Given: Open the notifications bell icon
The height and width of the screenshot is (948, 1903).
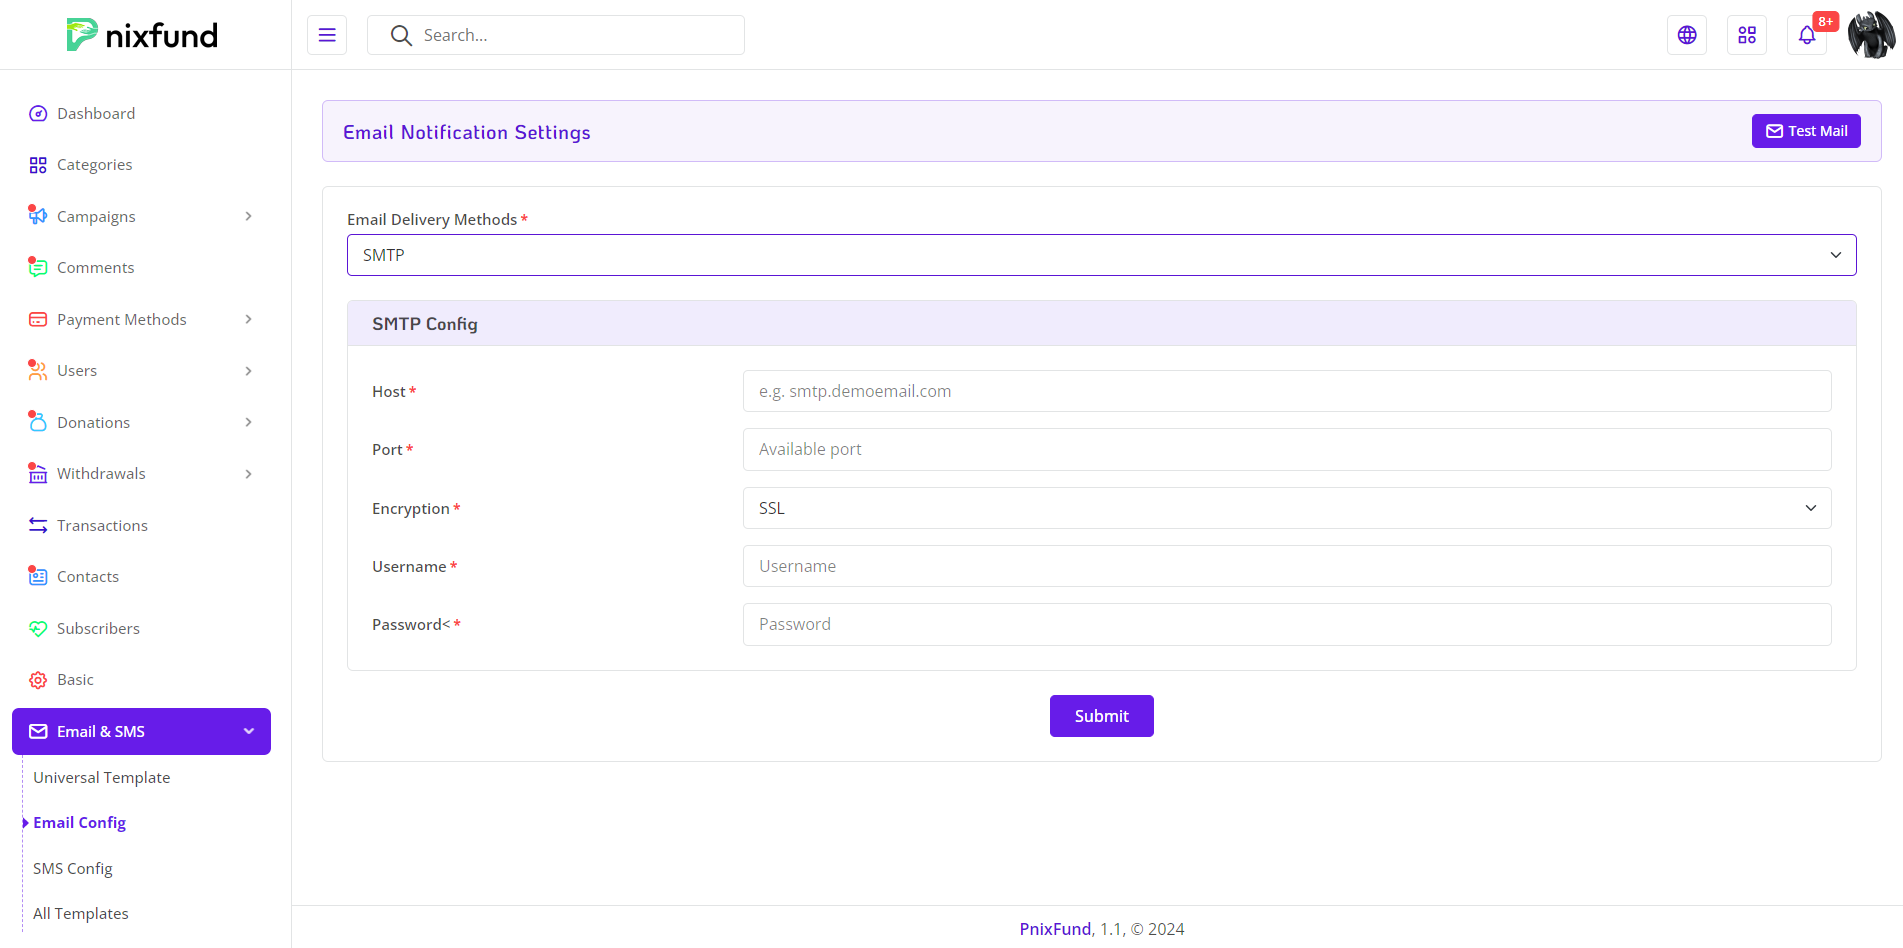Looking at the screenshot, I should coord(1806,35).
